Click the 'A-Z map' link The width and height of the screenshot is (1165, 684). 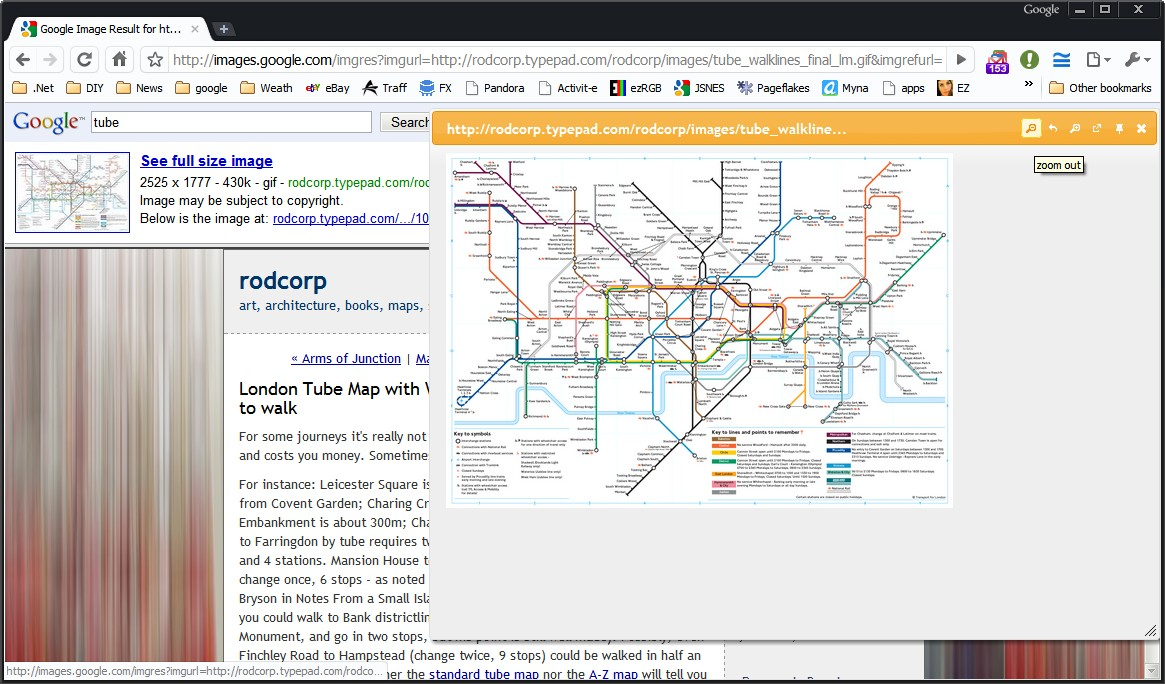pyautogui.click(x=614, y=675)
